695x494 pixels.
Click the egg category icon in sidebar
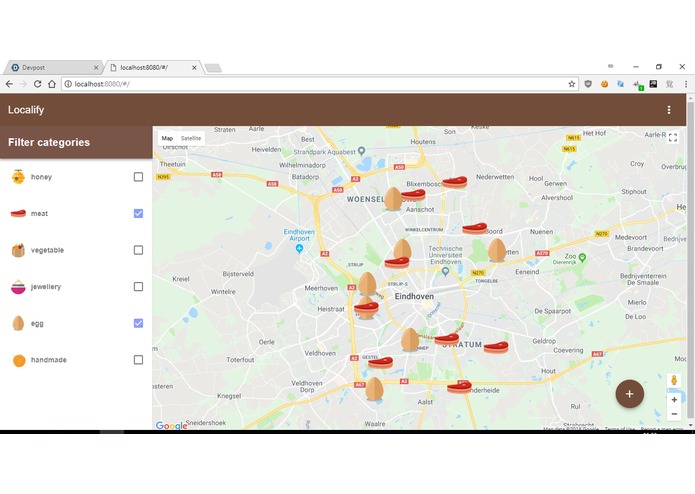coord(18,323)
